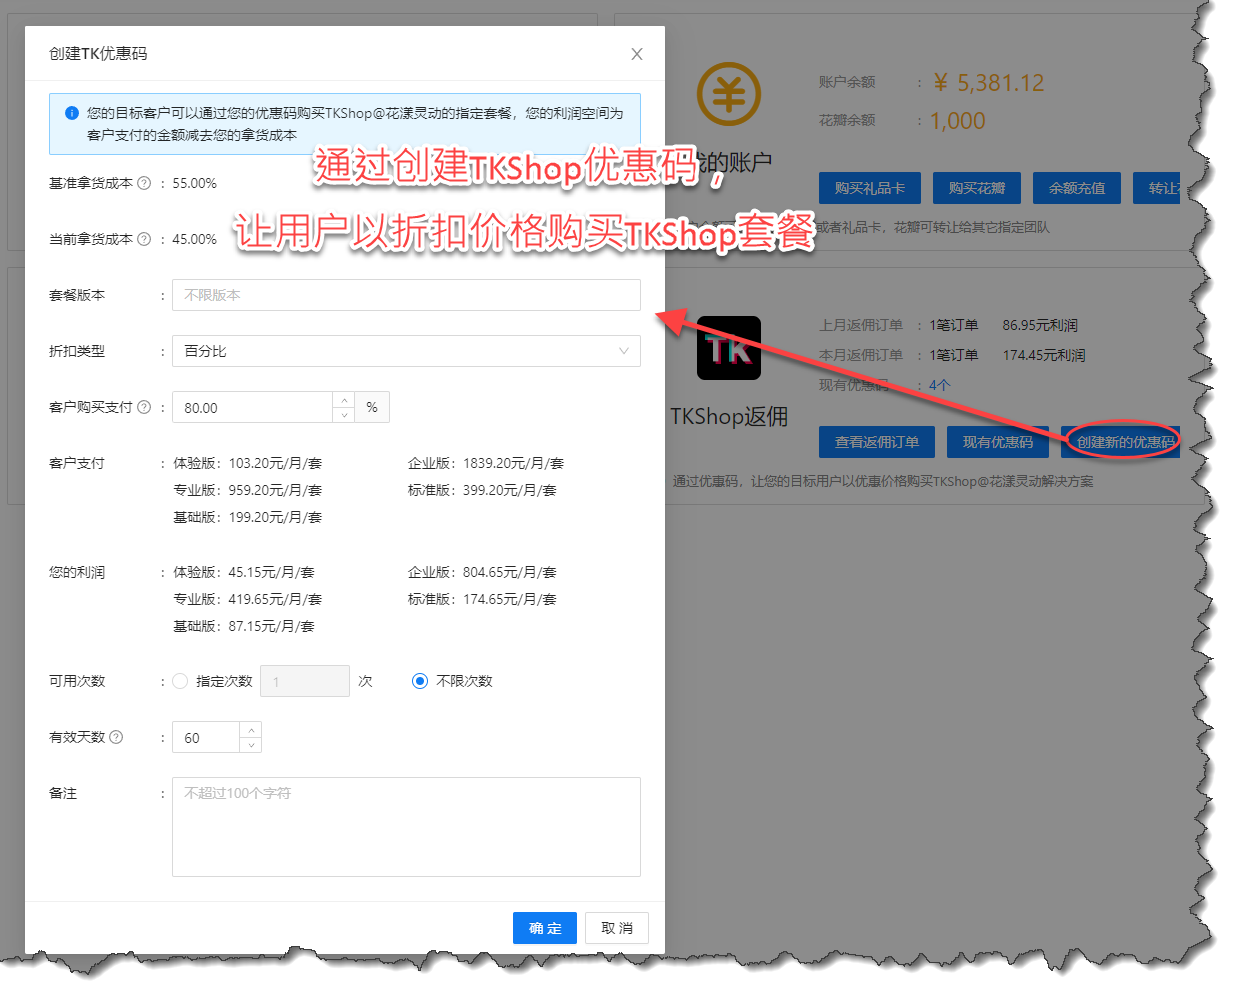Click the help icon next to 有效天数
1235x994 pixels.
(x=116, y=737)
